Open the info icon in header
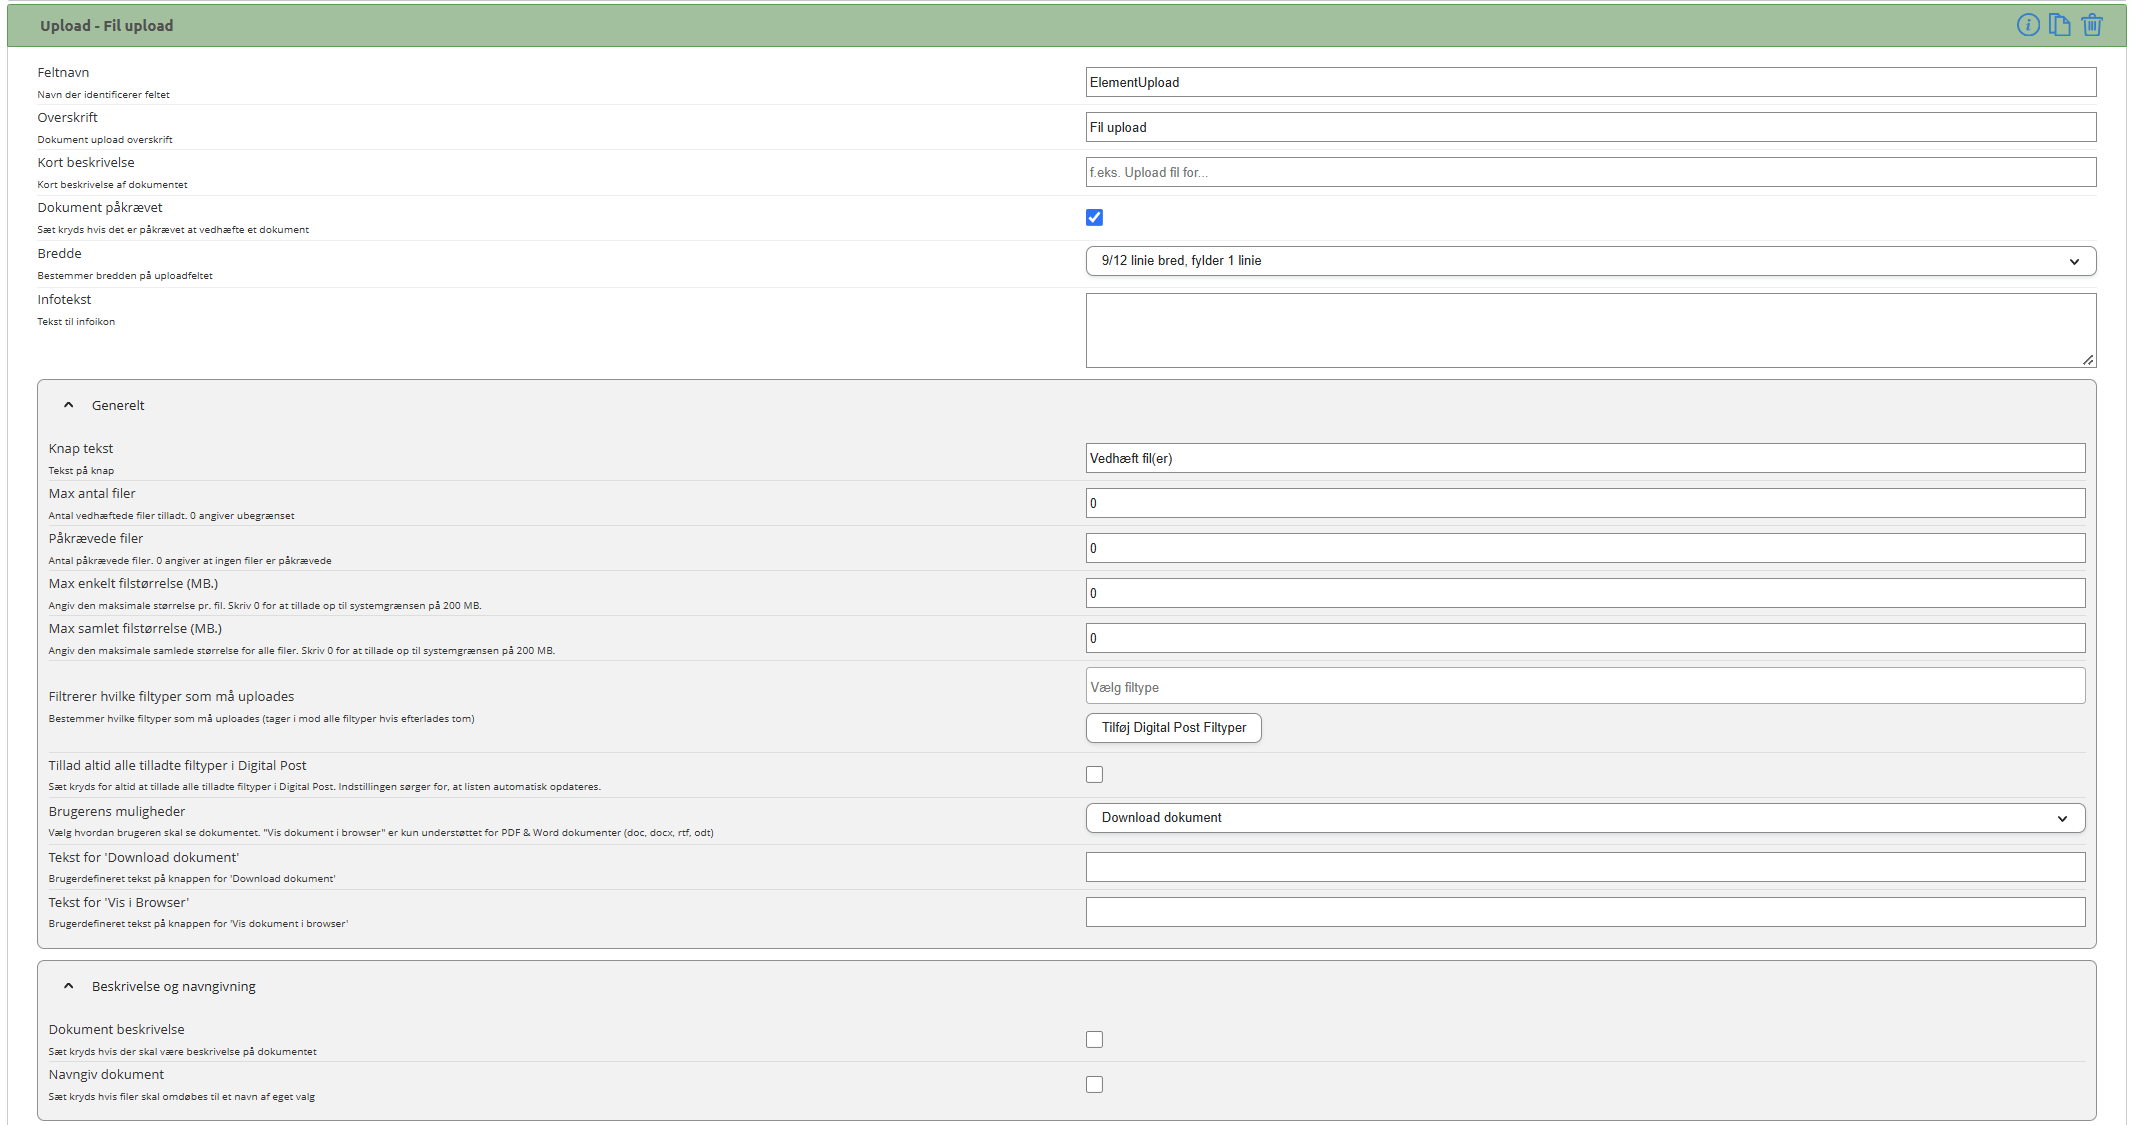 click(x=2027, y=25)
